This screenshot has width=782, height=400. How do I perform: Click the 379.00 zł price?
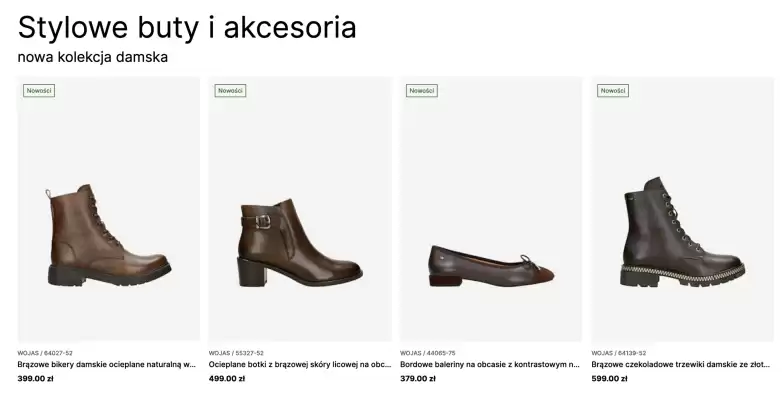click(x=418, y=379)
